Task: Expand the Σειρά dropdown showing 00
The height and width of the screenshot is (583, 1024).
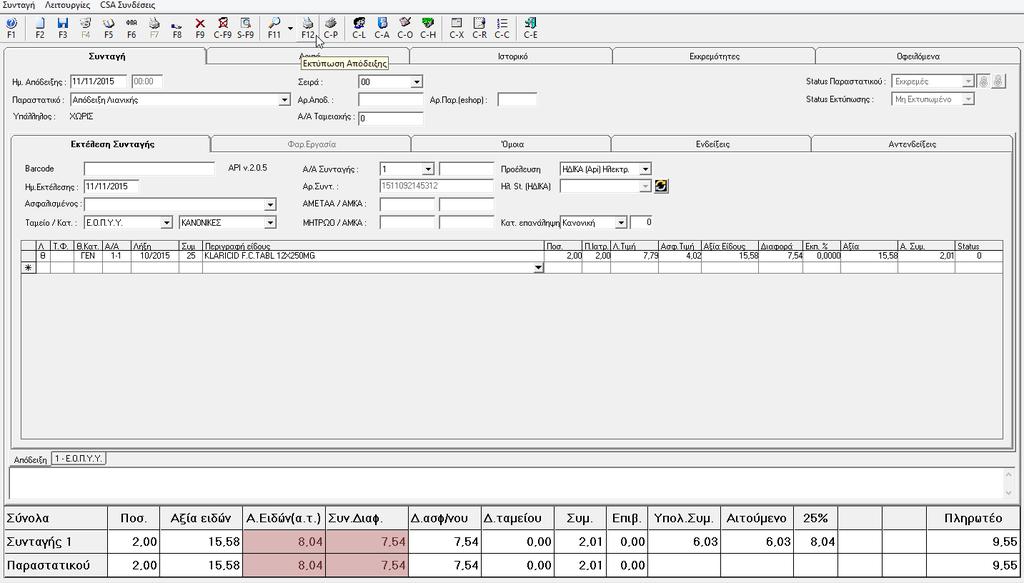Action: [x=417, y=82]
